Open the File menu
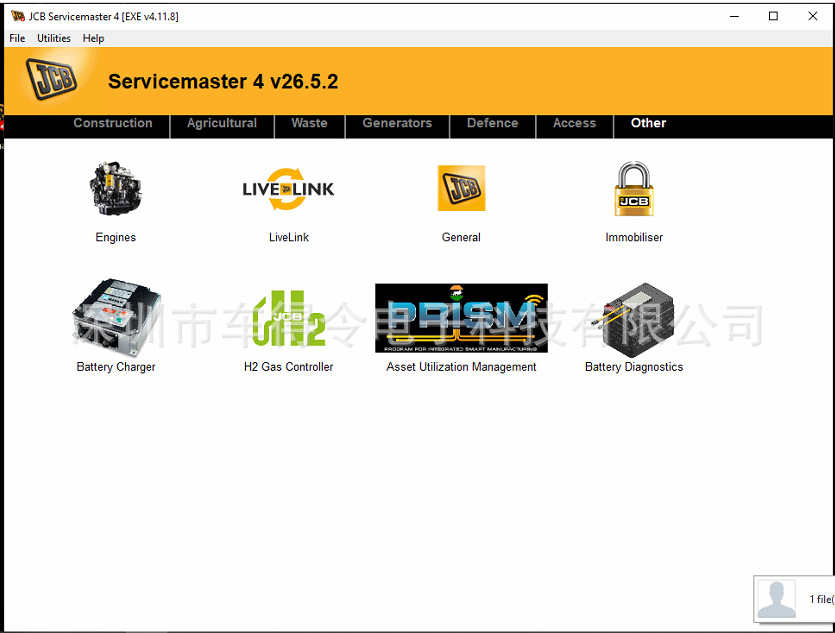Screen dimensions: 835x633 pos(17,38)
